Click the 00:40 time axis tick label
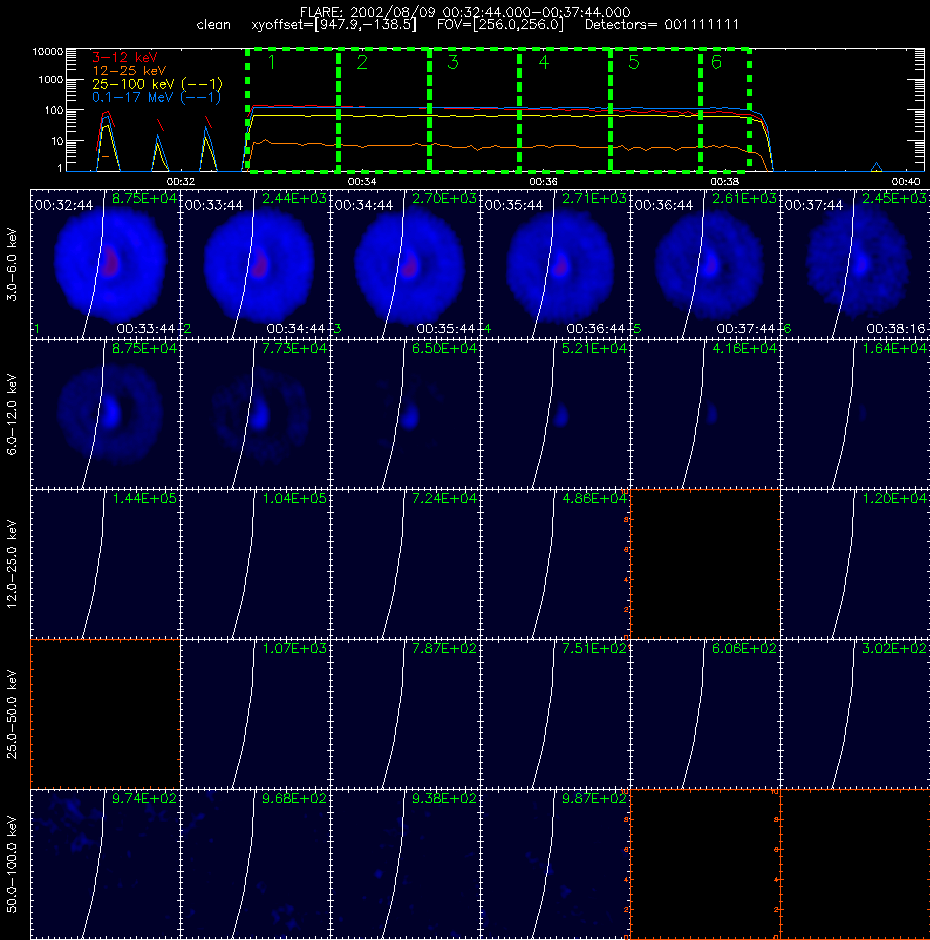This screenshot has height=940, width=930. pyautogui.click(x=905, y=182)
